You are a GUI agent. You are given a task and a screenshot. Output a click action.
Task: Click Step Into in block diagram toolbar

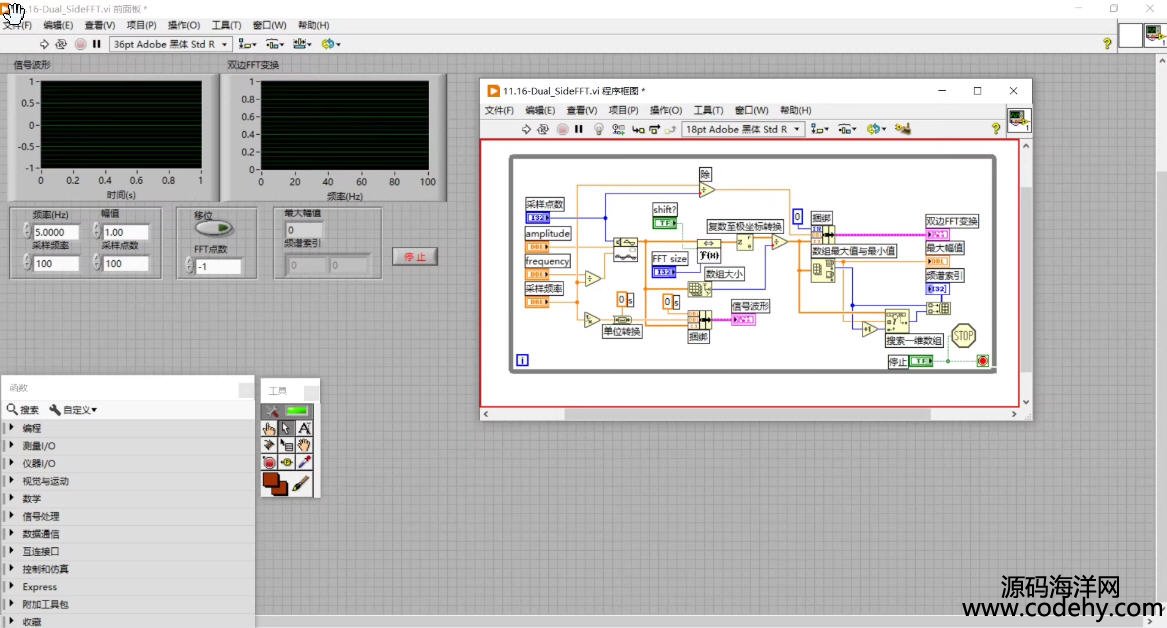pos(638,129)
